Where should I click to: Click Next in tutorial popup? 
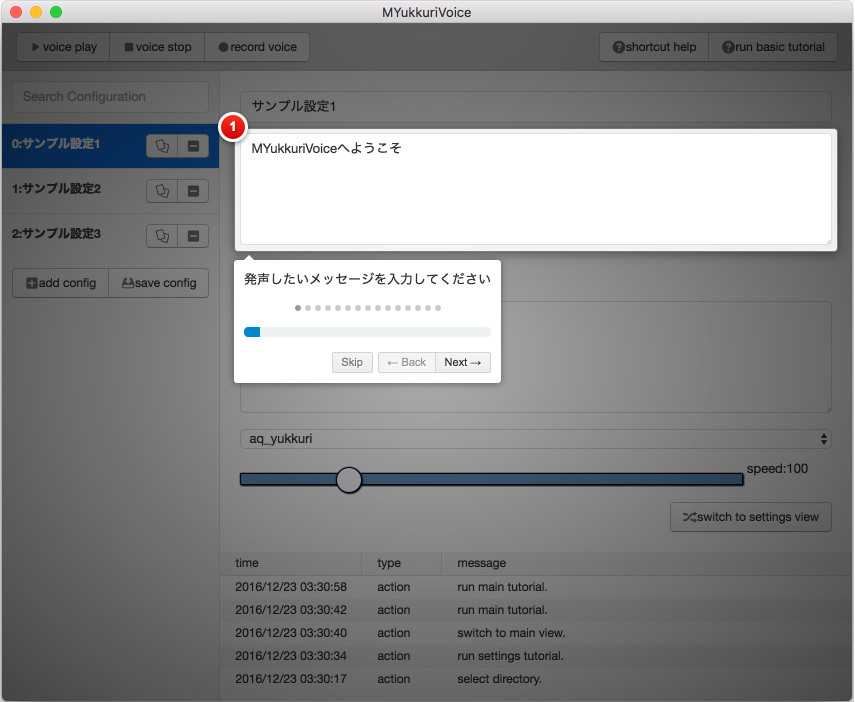coord(463,362)
